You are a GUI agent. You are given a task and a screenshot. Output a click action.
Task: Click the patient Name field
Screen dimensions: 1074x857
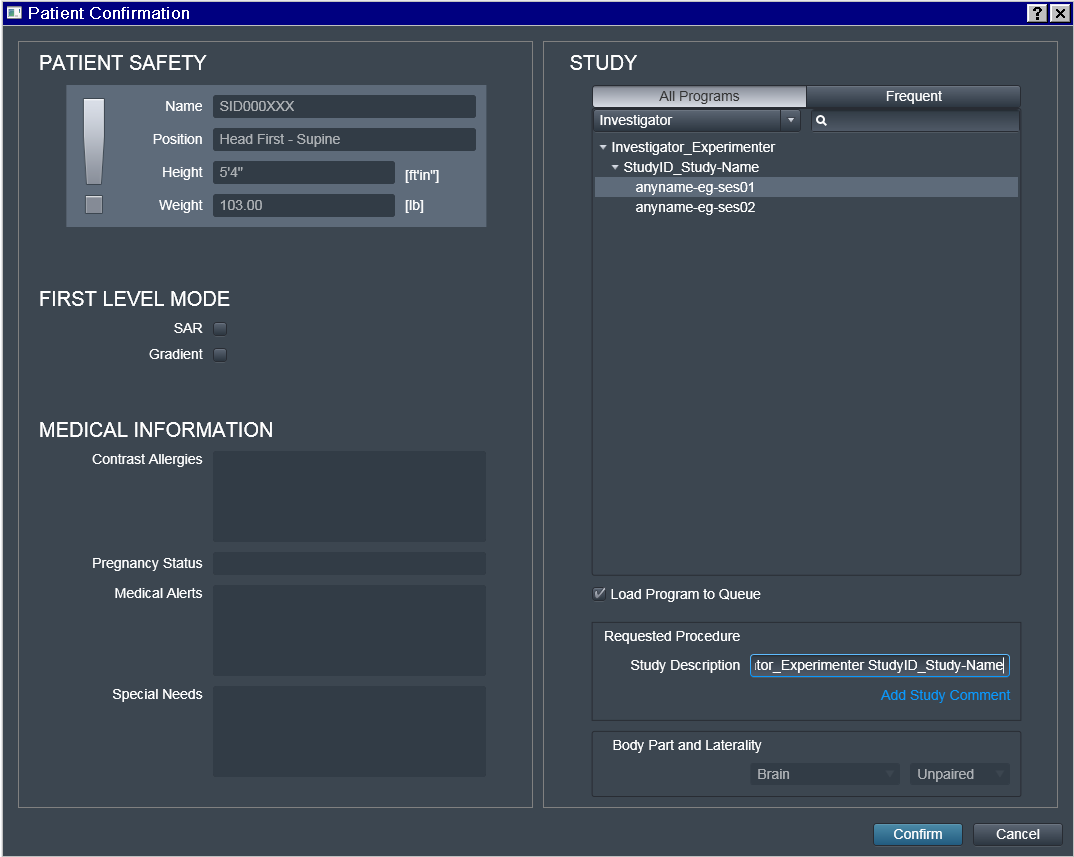click(x=345, y=107)
